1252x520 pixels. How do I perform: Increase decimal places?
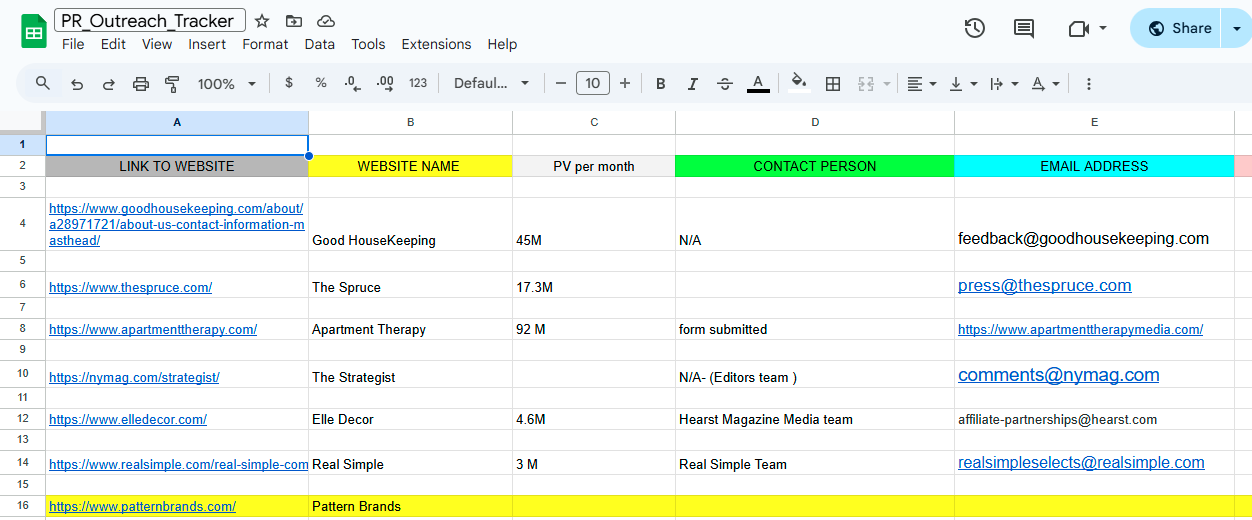pos(385,83)
